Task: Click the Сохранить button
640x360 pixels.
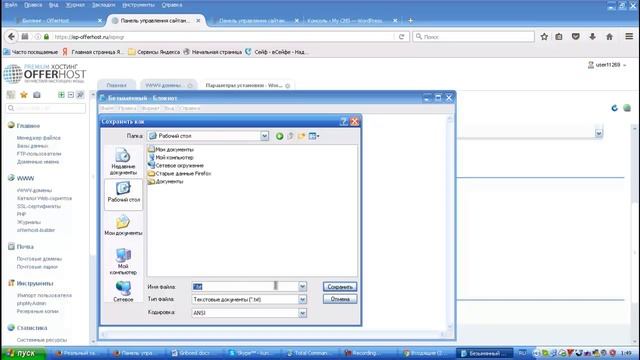Action: click(x=340, y=287)
